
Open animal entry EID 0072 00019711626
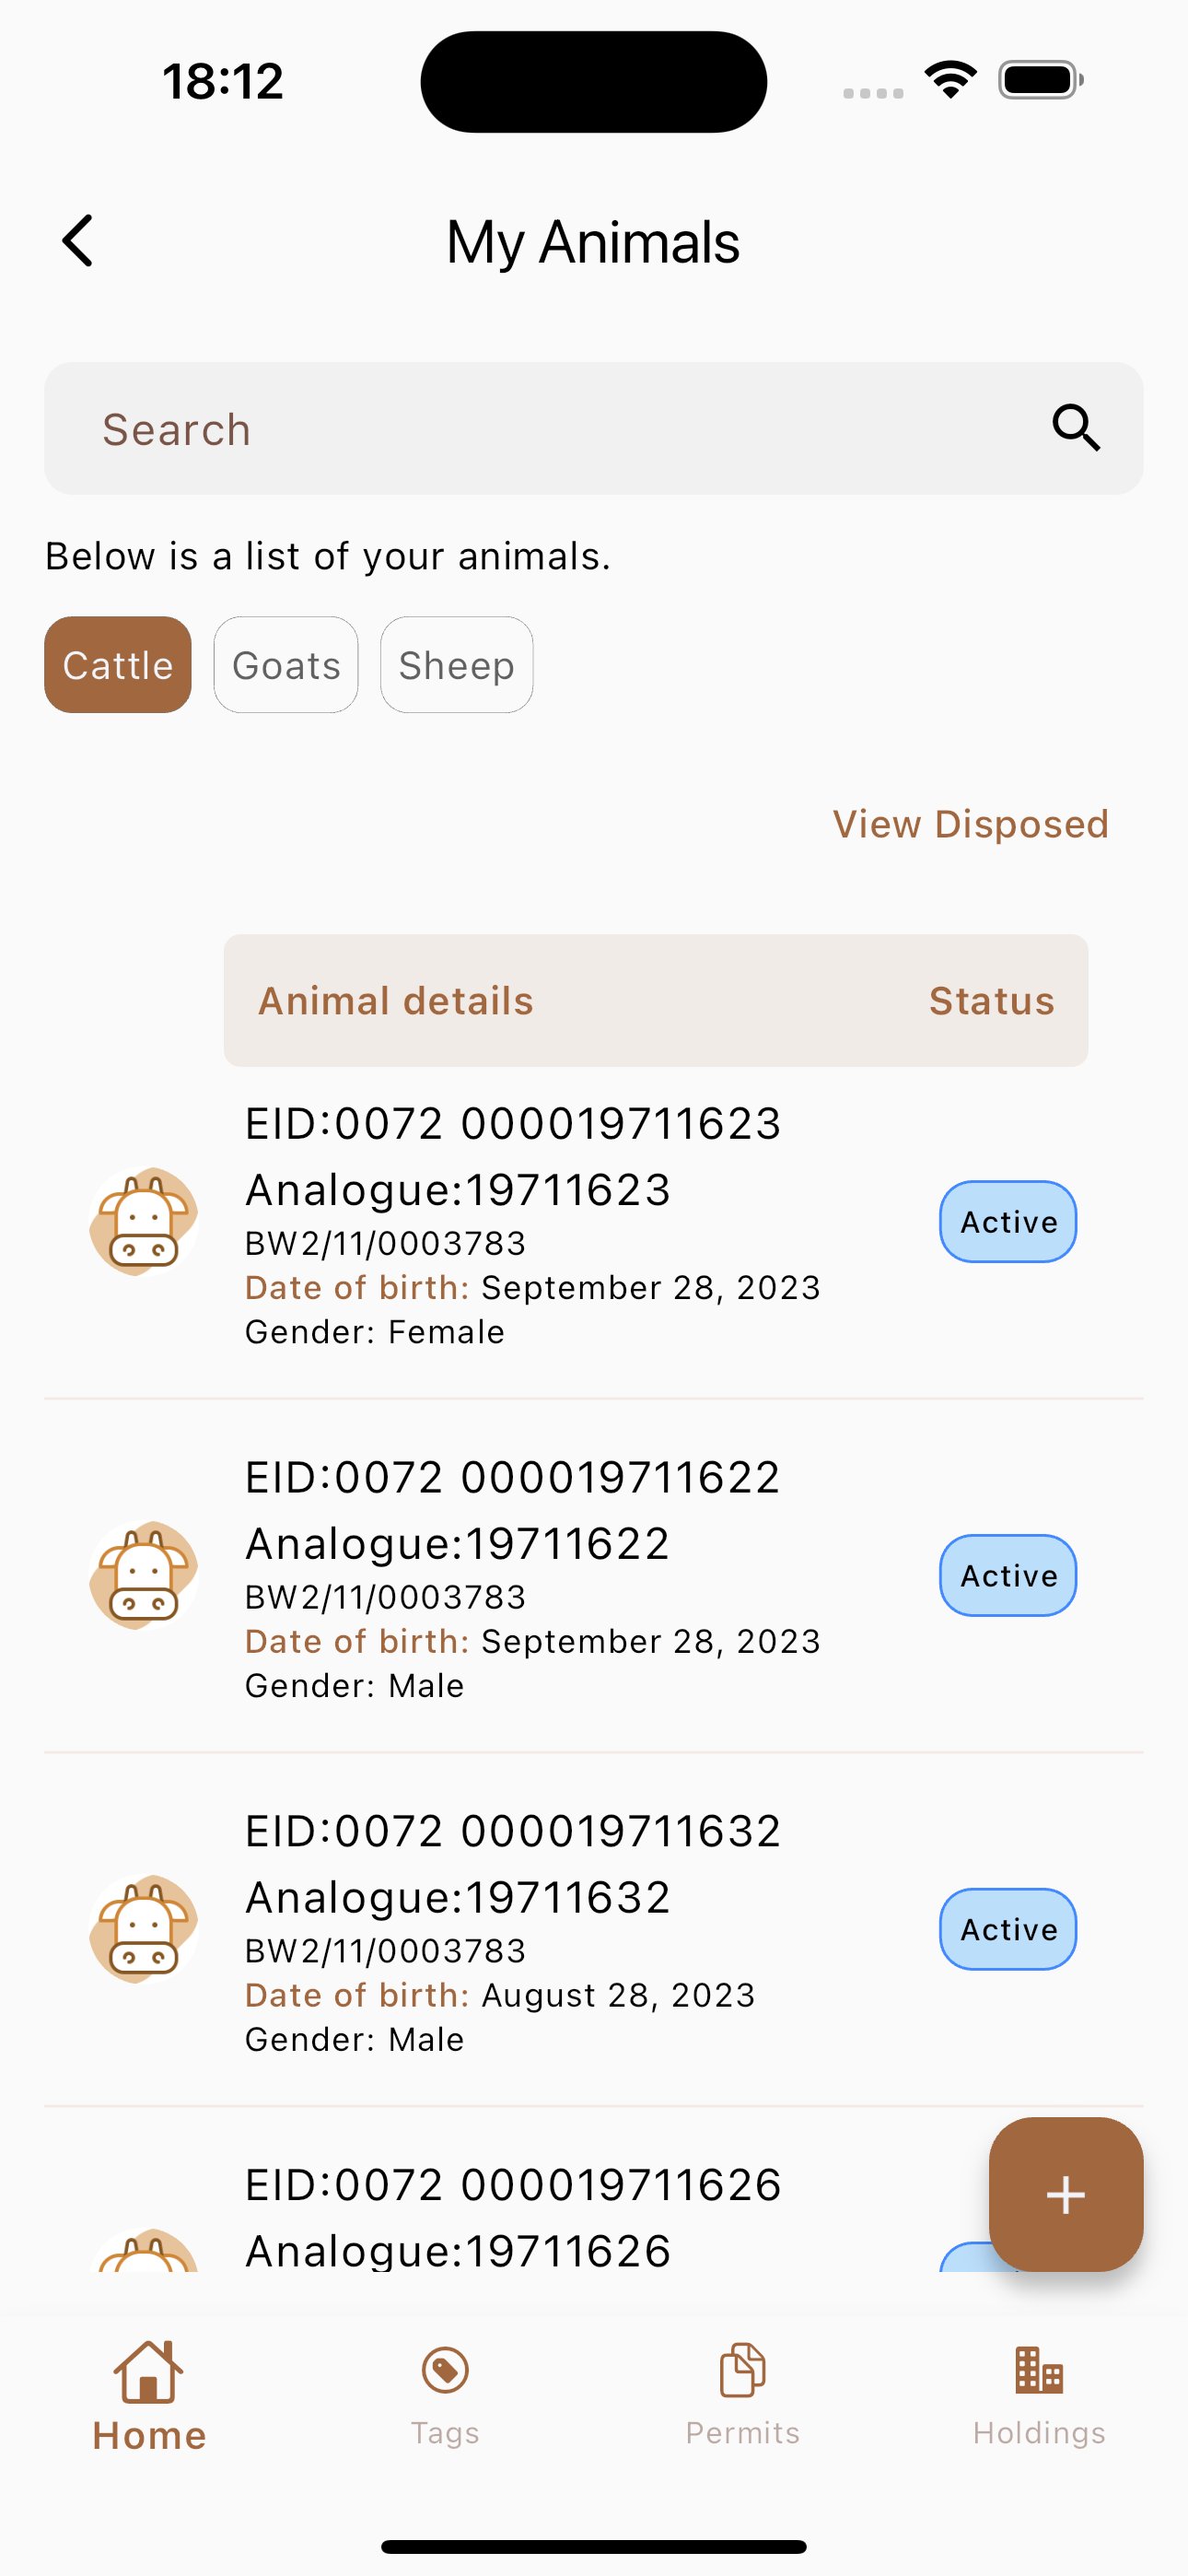click(513, 2186)
